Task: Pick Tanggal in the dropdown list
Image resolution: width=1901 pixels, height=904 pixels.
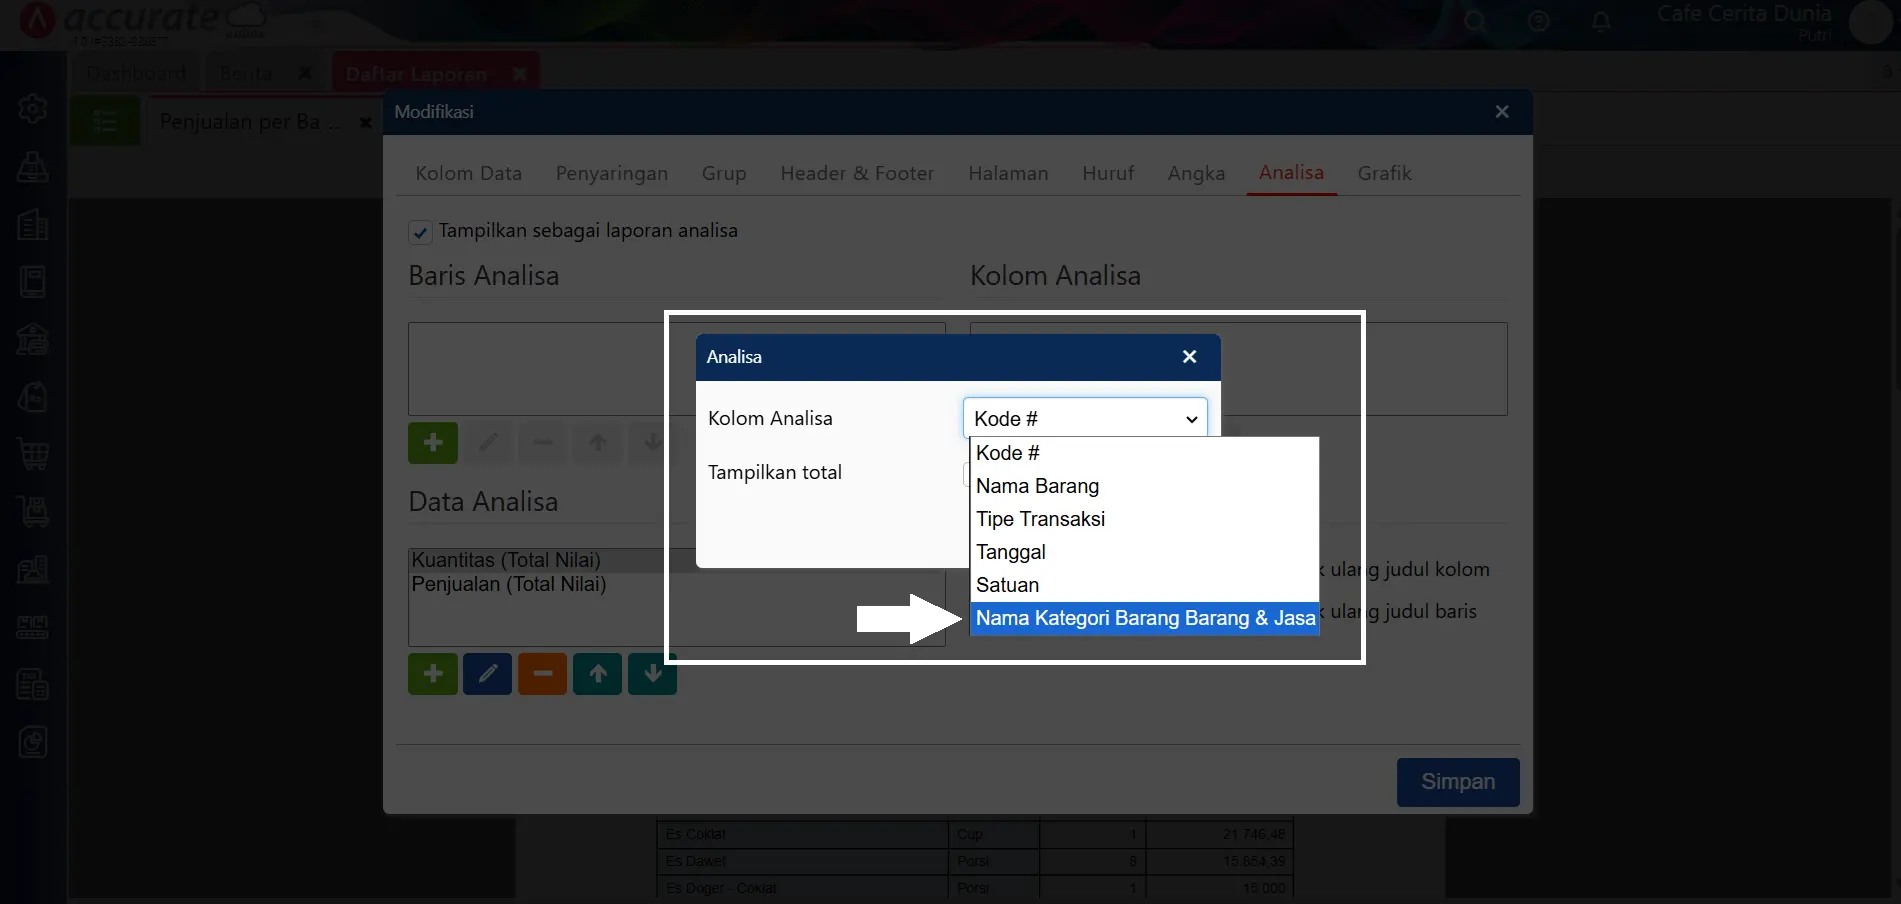Action: (1010, 552)
